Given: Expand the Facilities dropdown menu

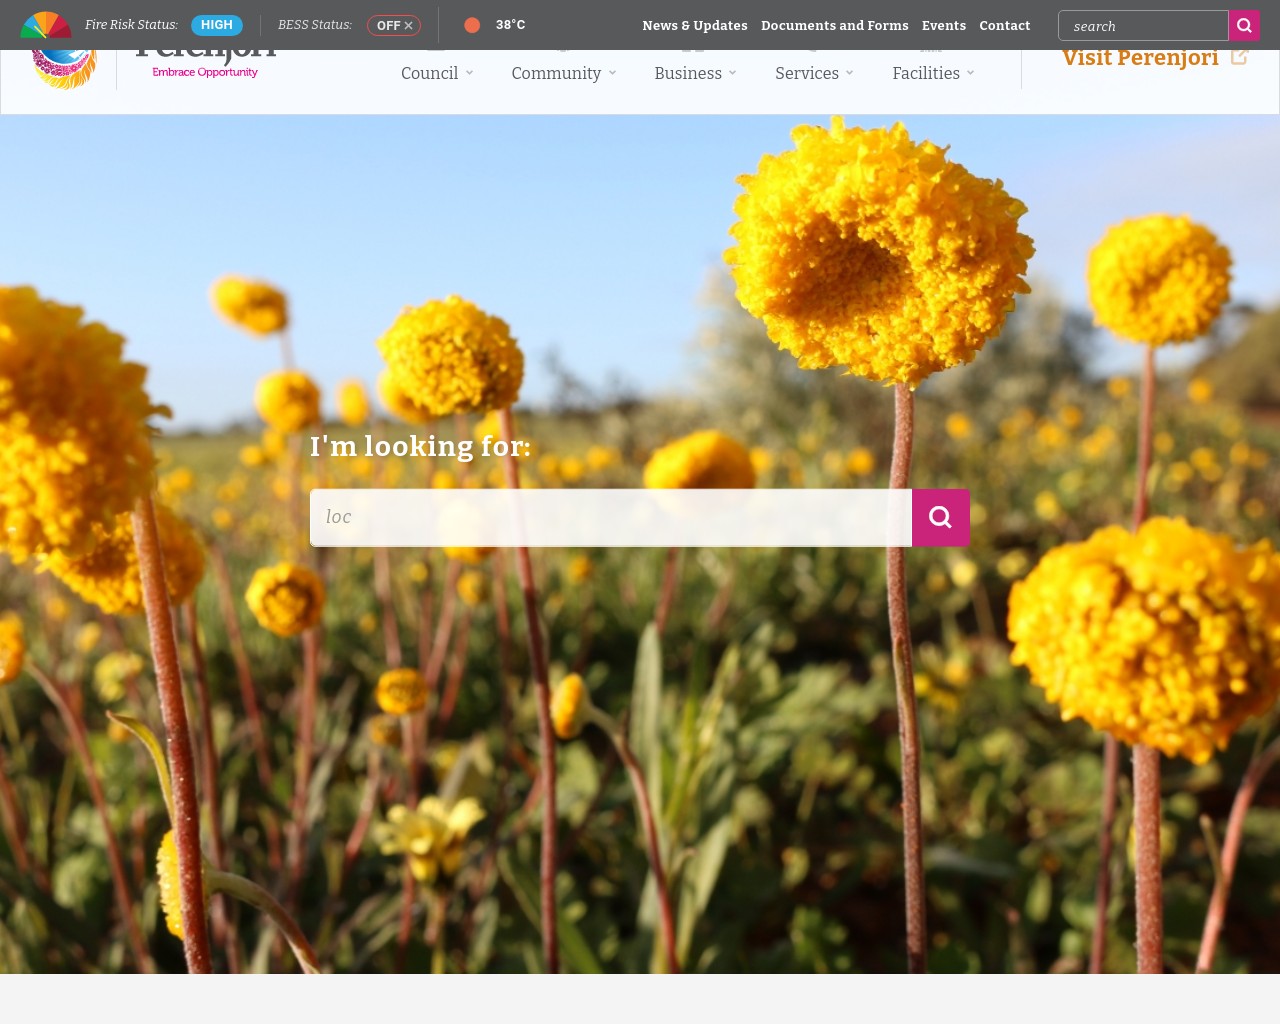Looking at the screenshot, I should 933,73.
